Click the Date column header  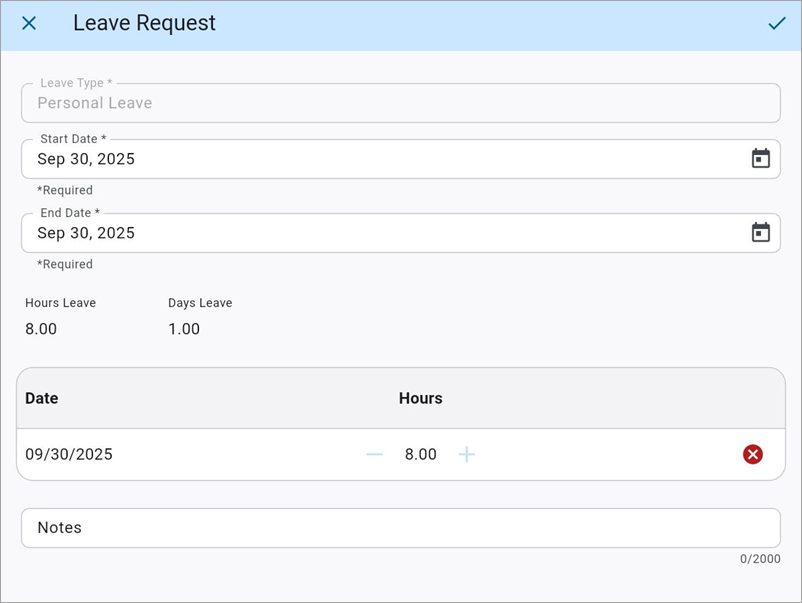click(x=42, y=398)
